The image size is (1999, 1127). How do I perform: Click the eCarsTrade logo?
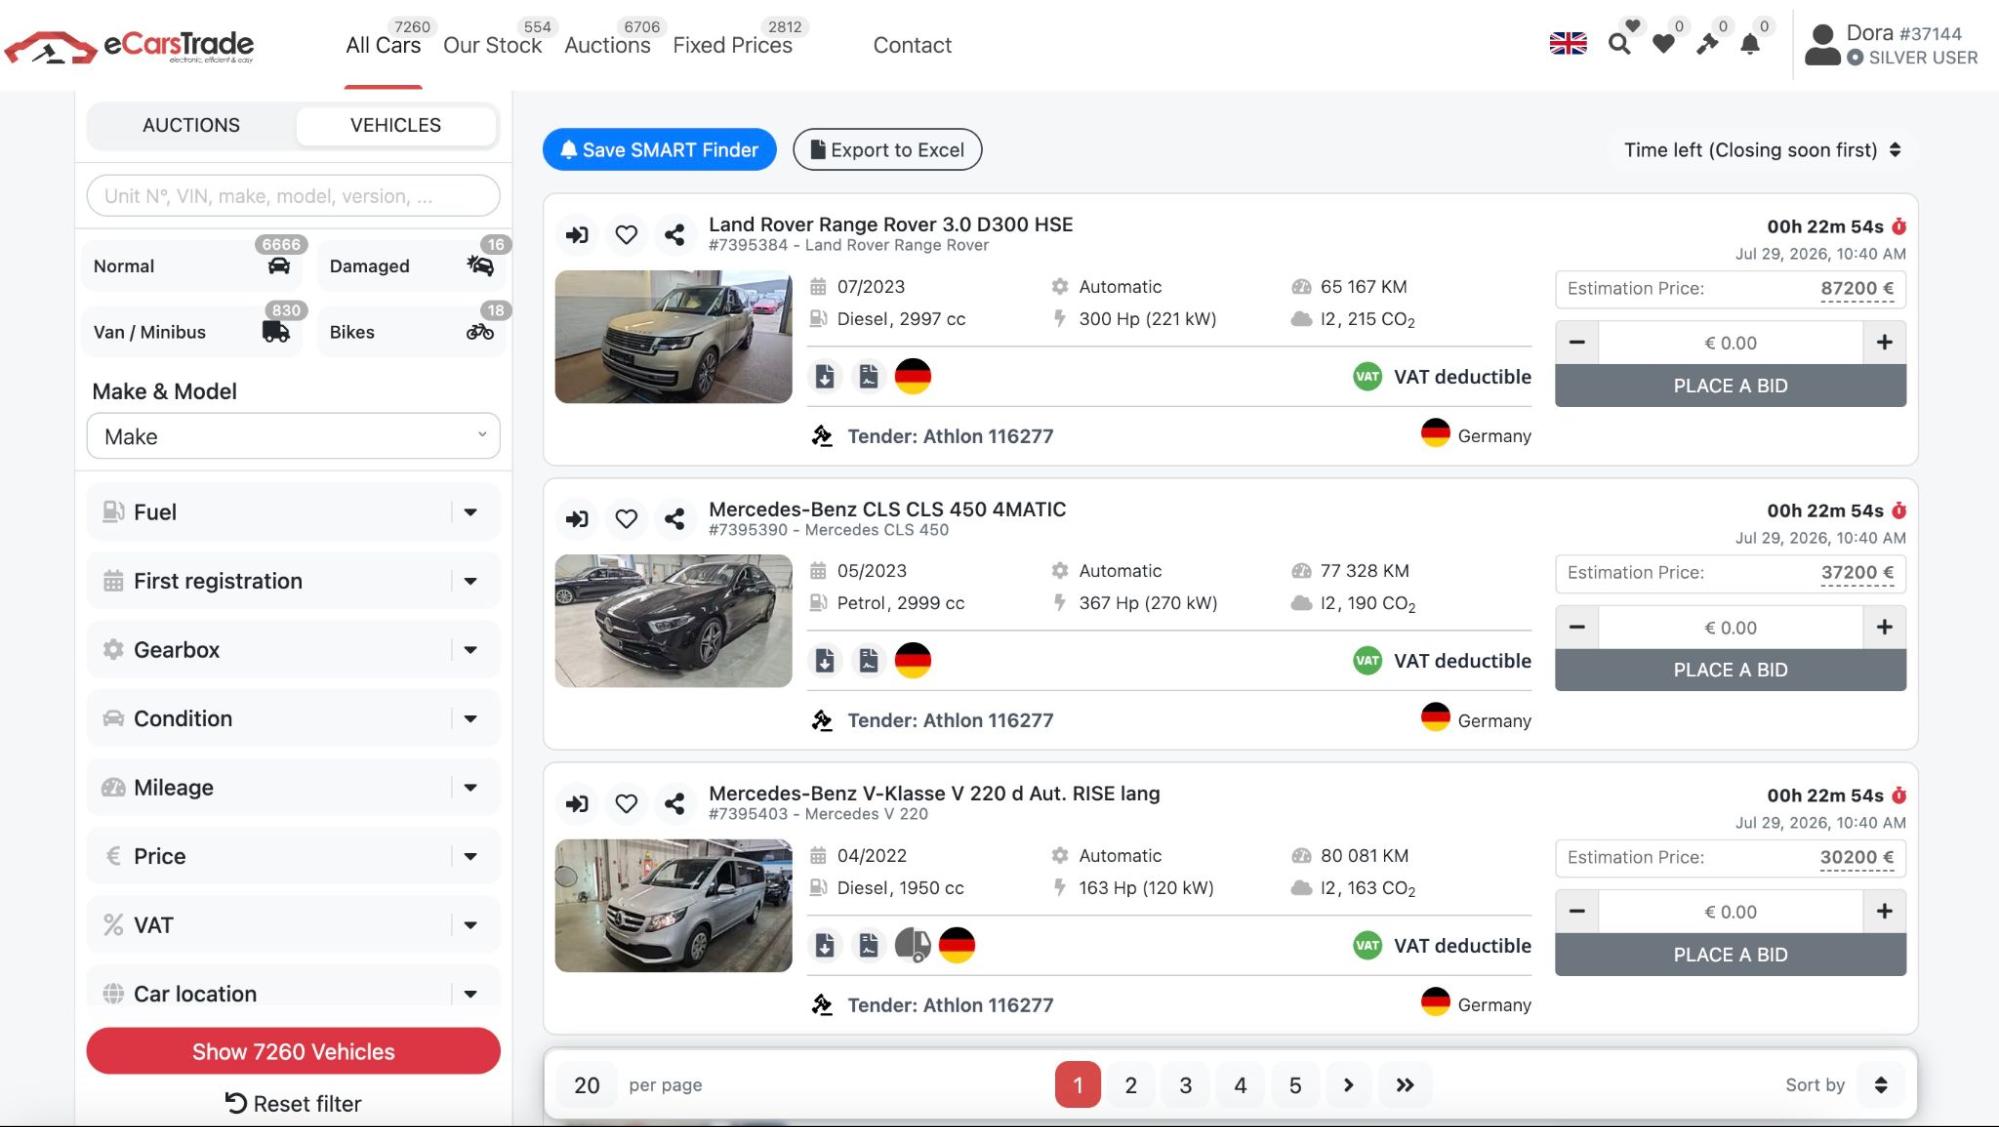[x=129, y=46]
